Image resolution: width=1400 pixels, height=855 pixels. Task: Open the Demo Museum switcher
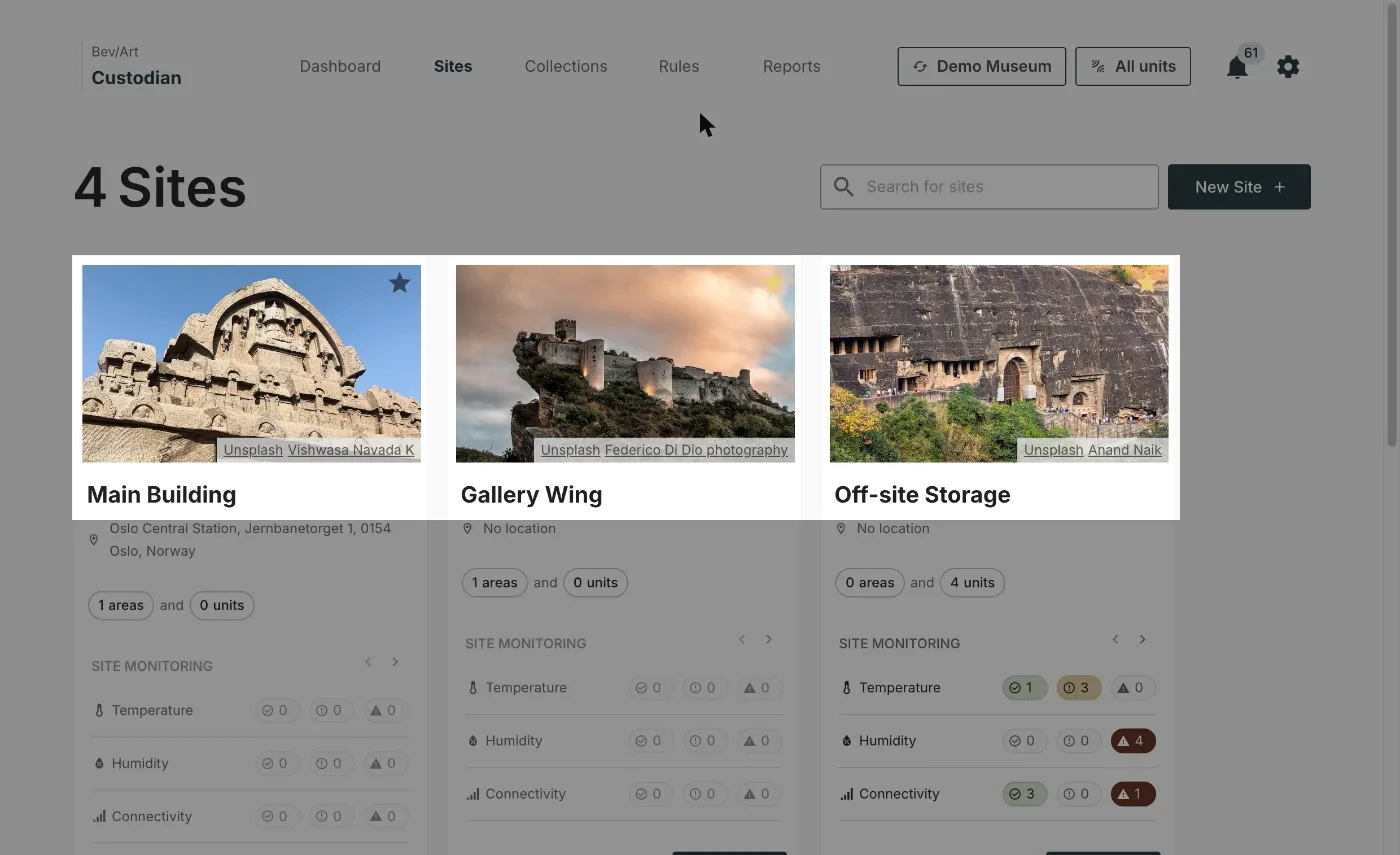click(982, 66)
